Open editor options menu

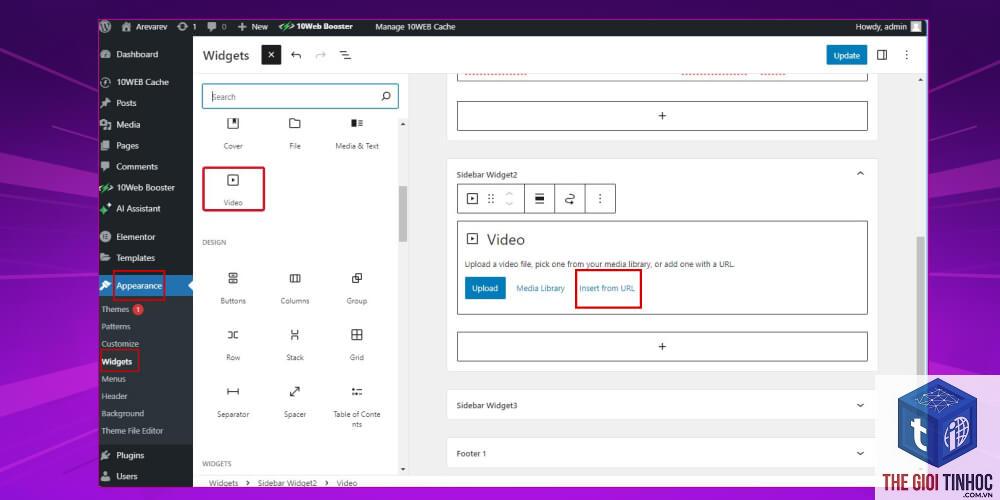906,55
